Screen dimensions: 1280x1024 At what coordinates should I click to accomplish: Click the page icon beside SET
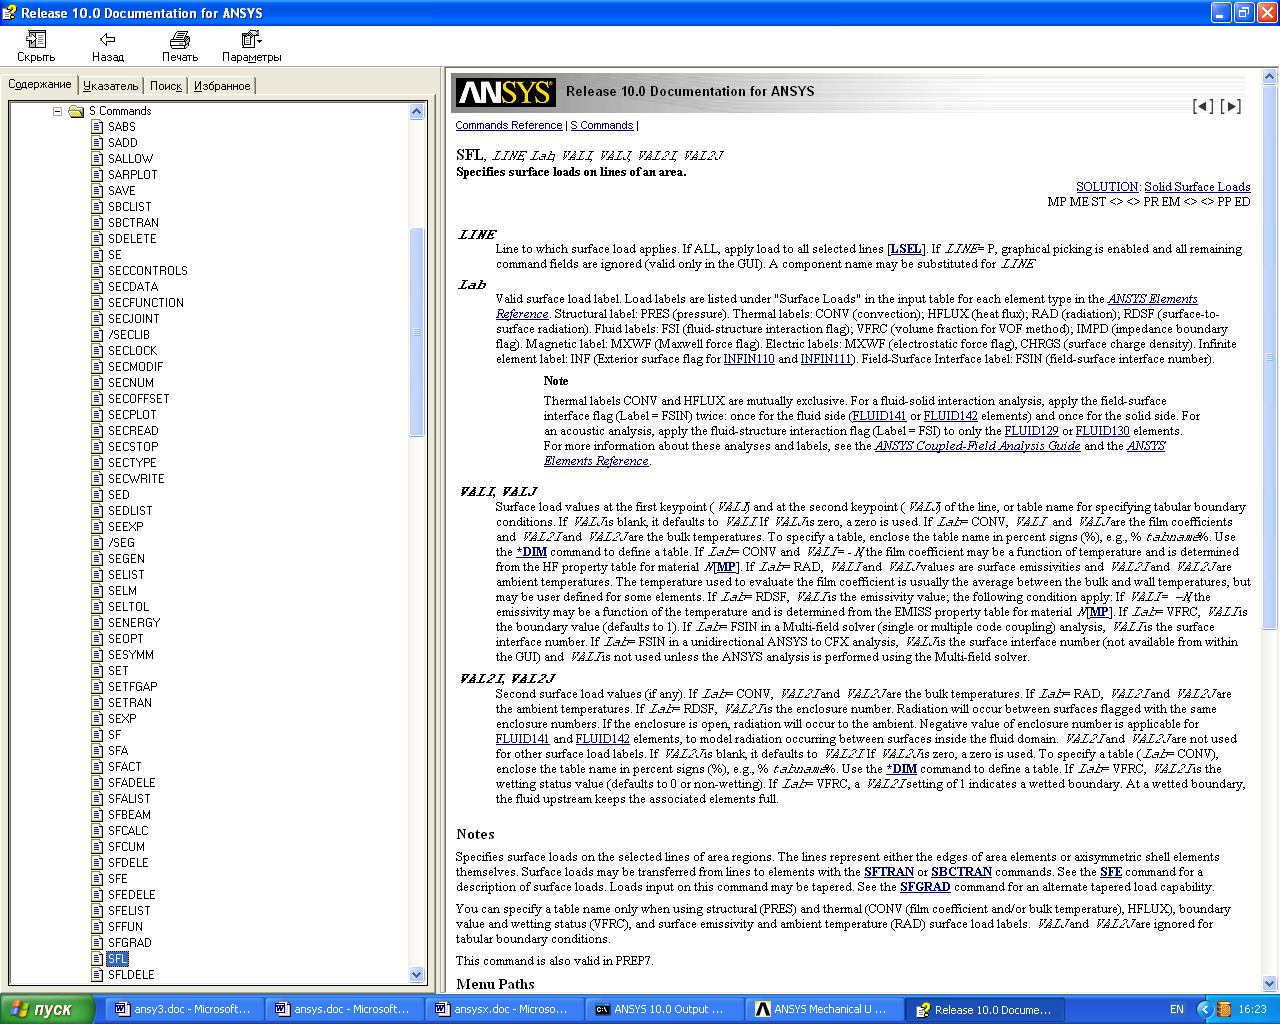point(97,671)
